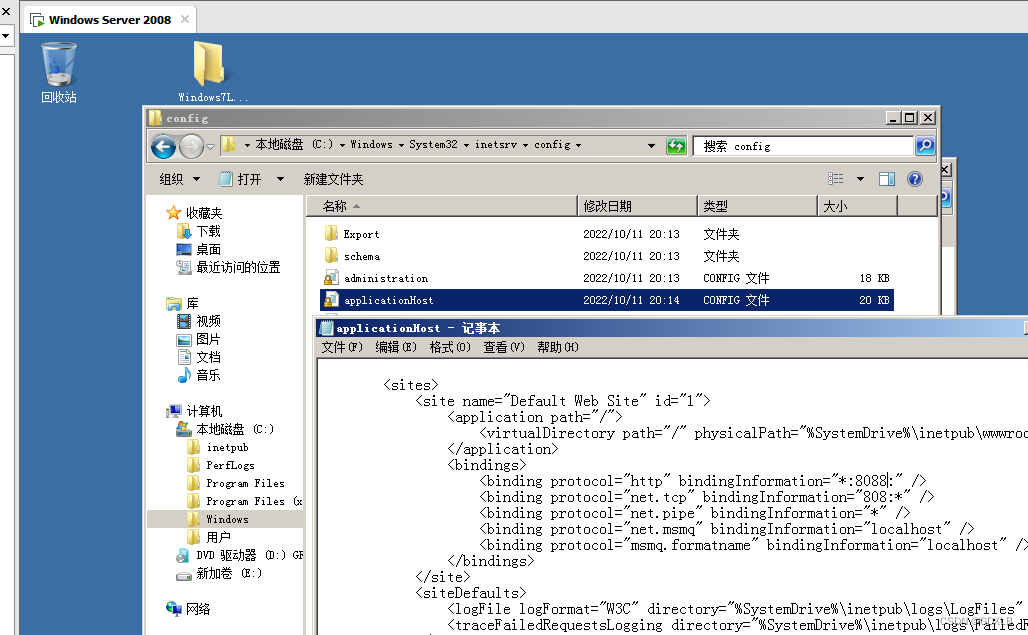Click 本地磁盘 (C:) in address breadcrumb
The width and height of the screenshot is (1028, 635).
click(x=294, y=145)
